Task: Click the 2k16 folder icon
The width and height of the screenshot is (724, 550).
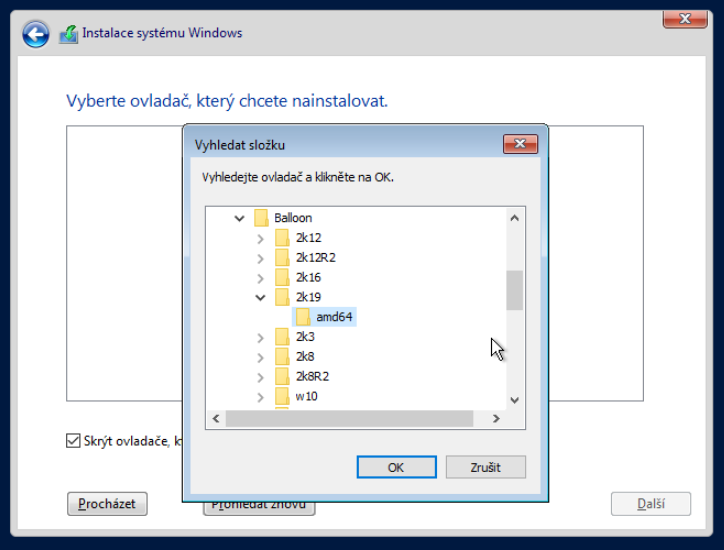Action: [282, 277]
